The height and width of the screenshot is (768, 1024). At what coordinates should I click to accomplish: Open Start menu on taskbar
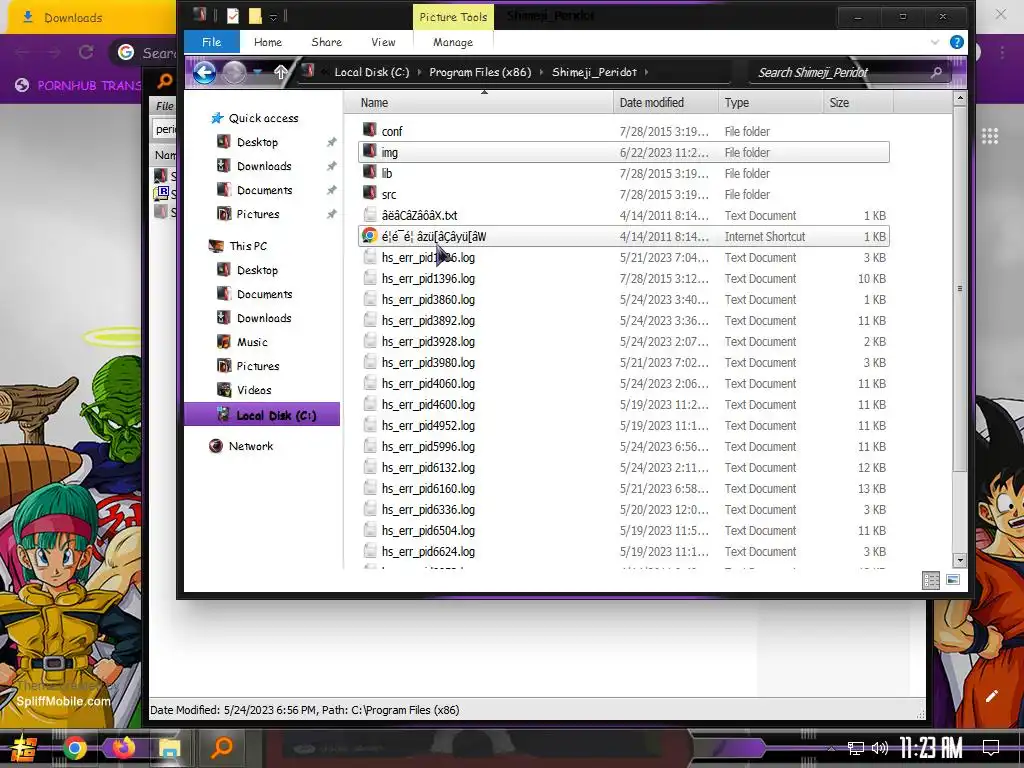coord(24,748)
